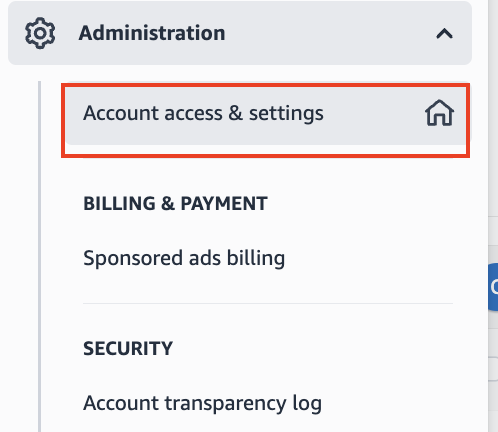The height and width of the screenshot is (432, 498).
Task: Click the word 'Sponsored' in the billing entry
Action: 133,259
